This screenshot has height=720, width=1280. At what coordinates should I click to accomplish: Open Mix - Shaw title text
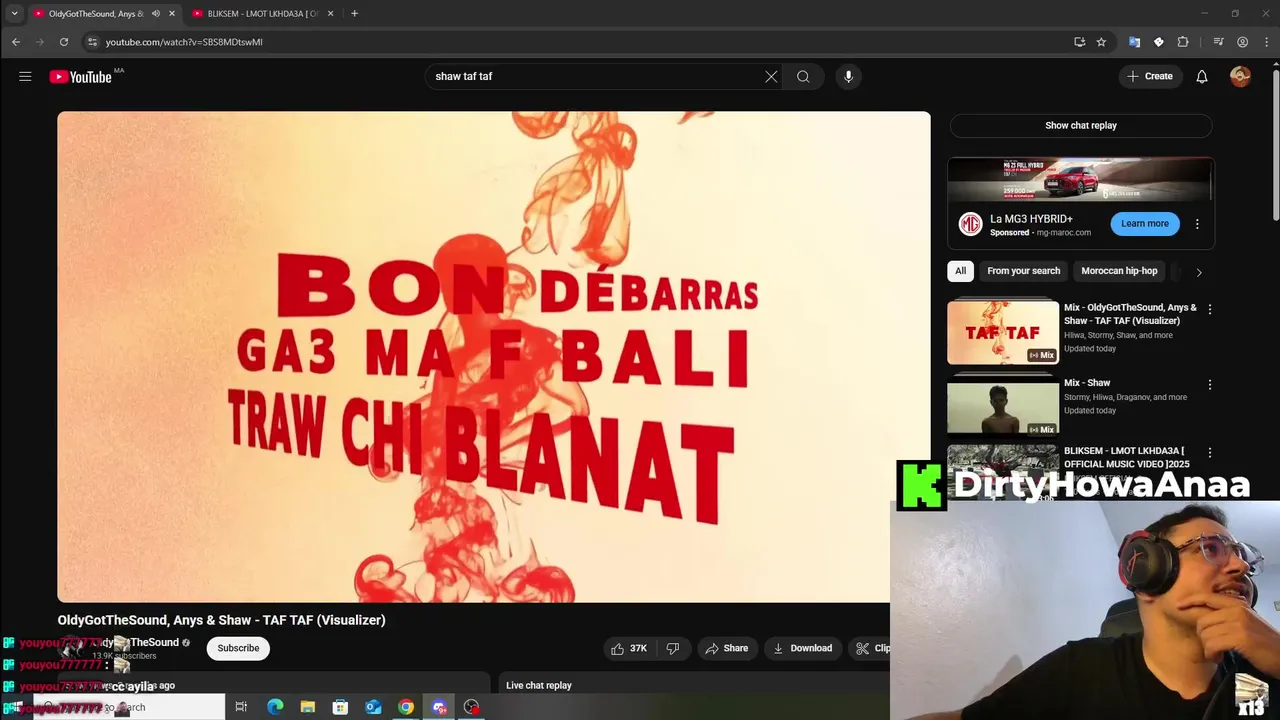[x=1087, y=383]
